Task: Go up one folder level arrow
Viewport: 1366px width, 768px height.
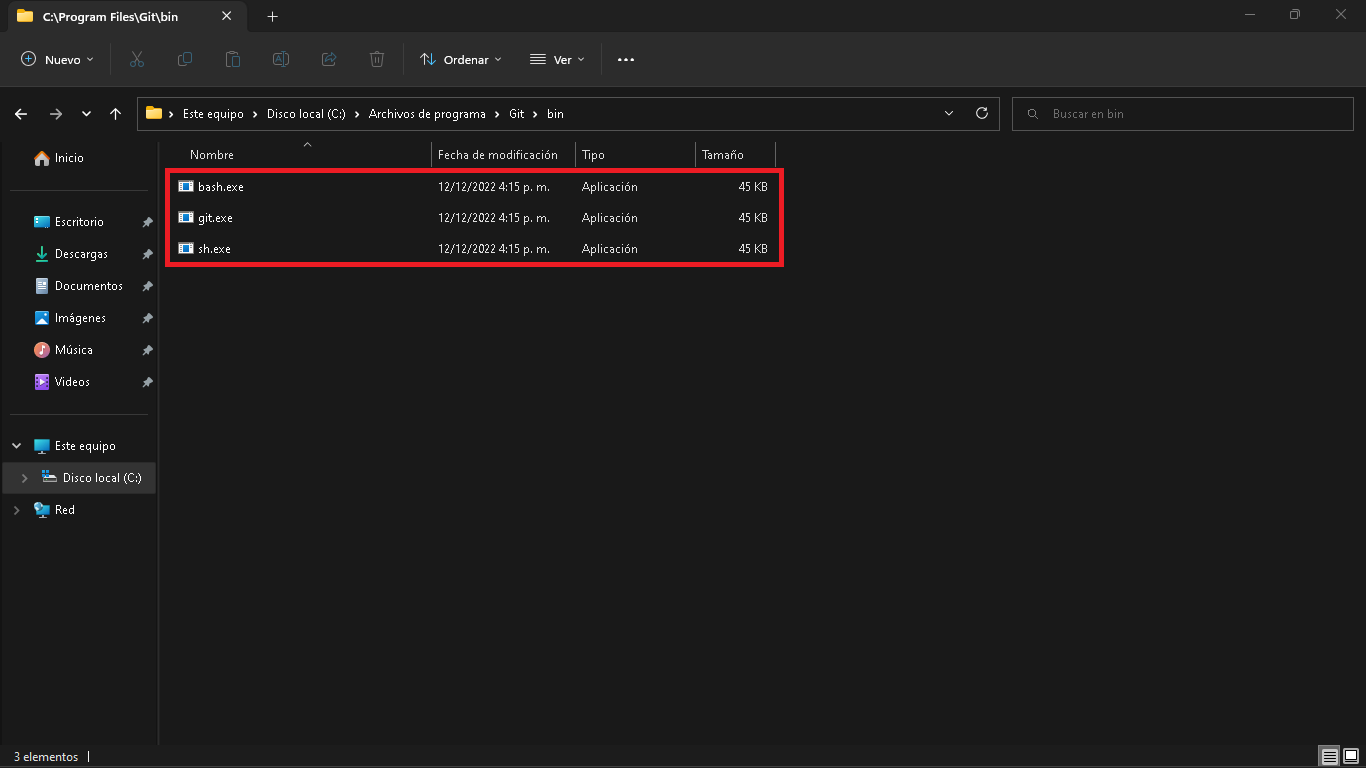Action: [x=116, y=114]
